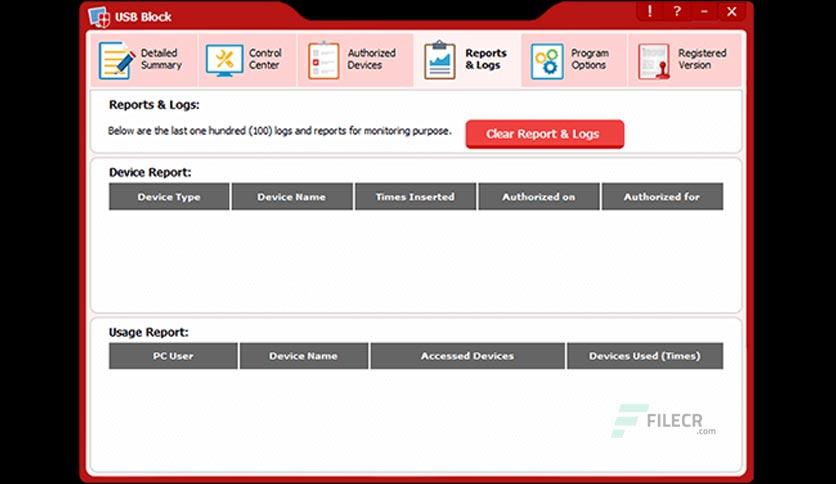The image size is (836, 484).
Task: Click the Authorized for column header
Action: pos(662,197)
